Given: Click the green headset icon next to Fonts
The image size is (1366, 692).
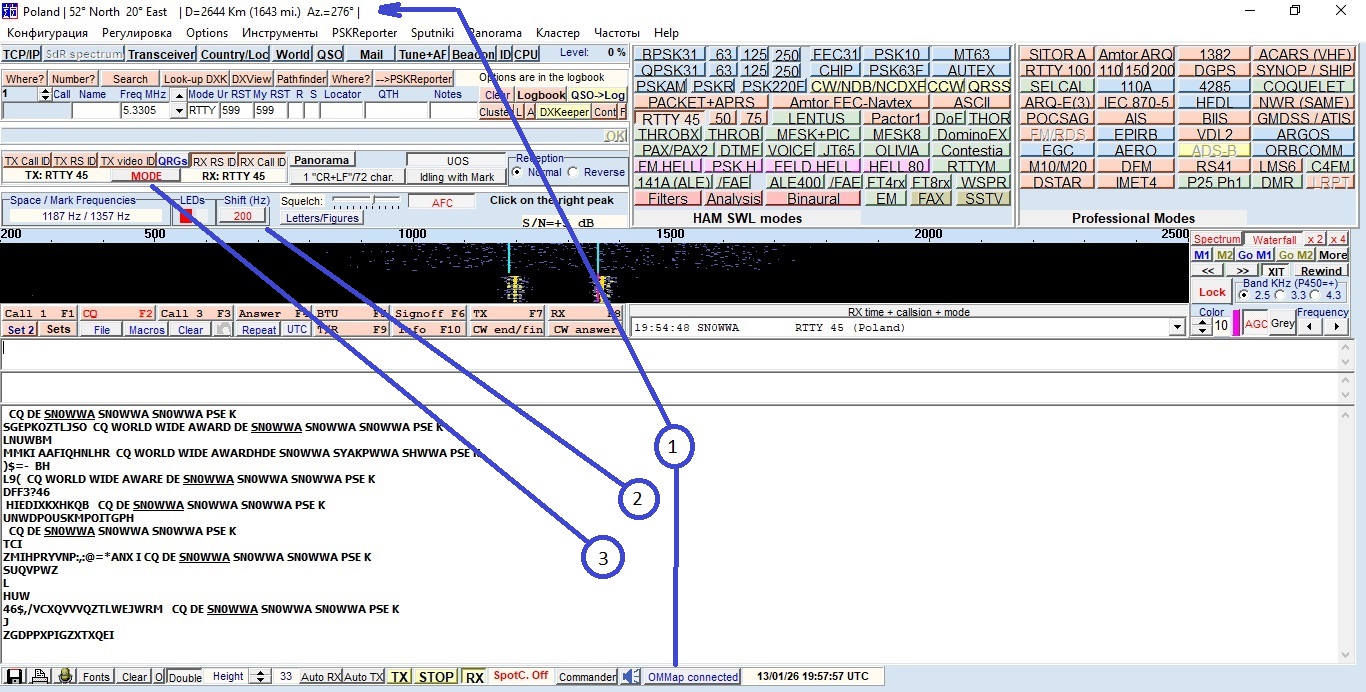Looking at the screenshot, I should [x=65, y=676].
